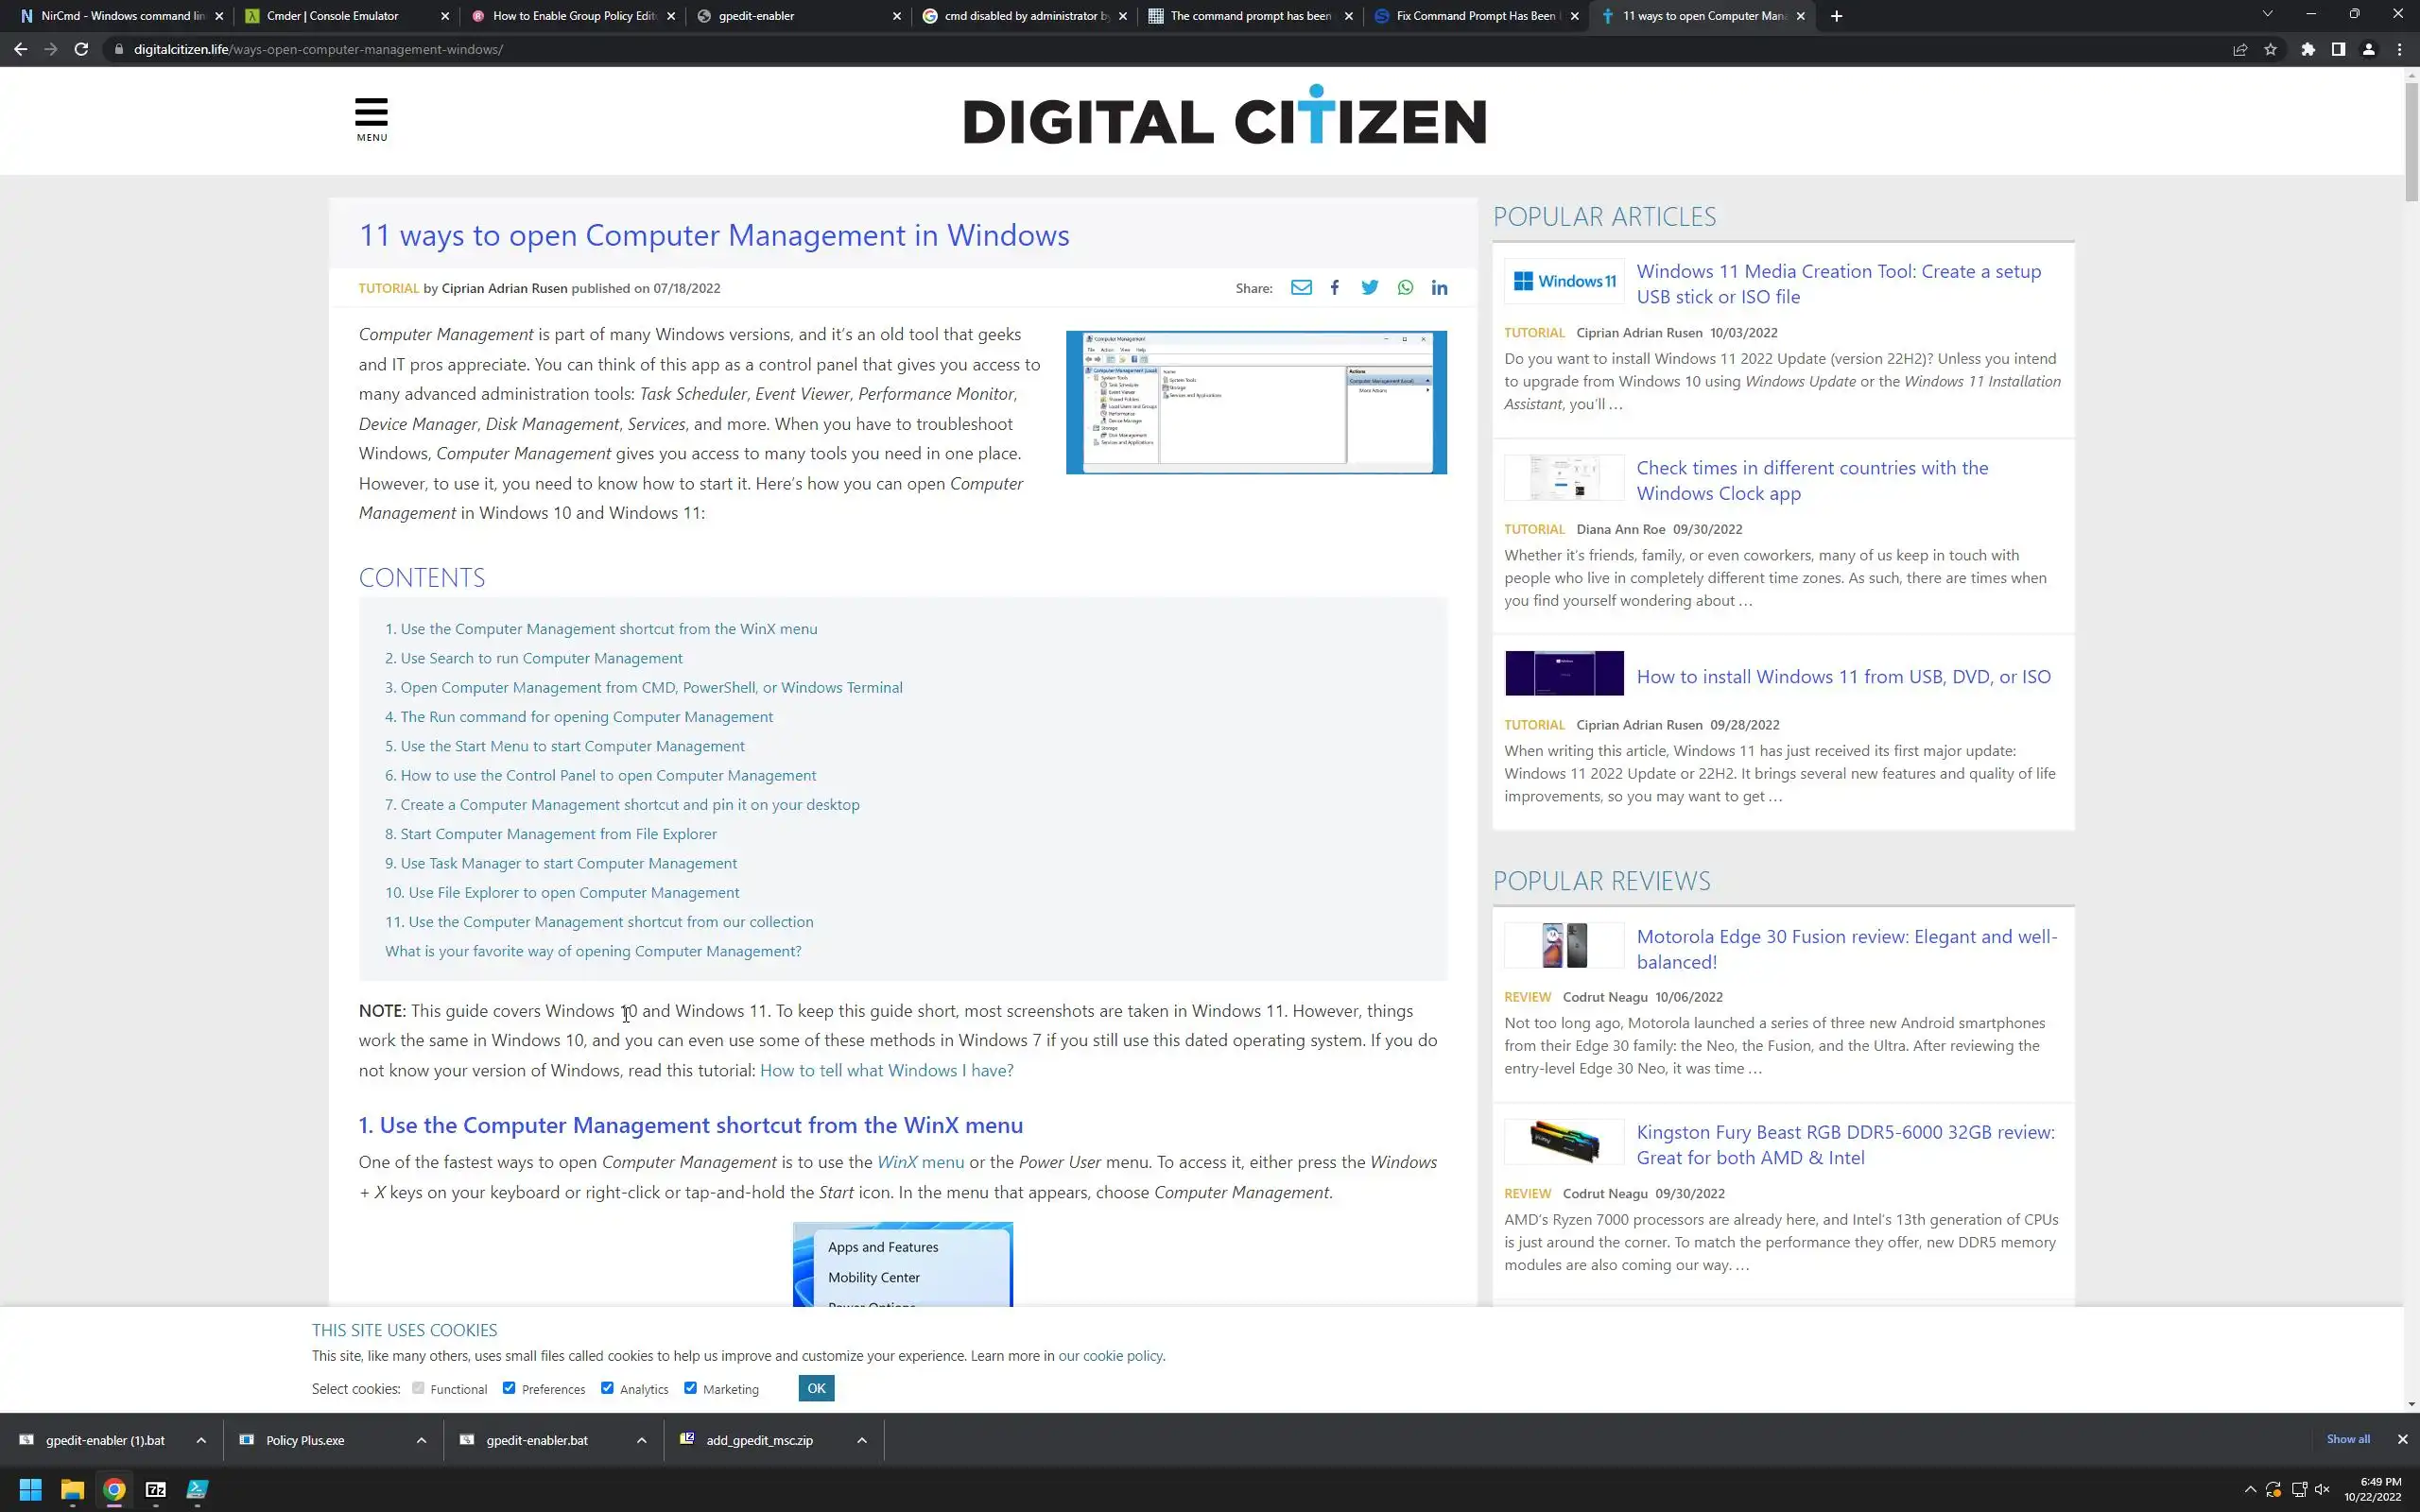This screenshot has height=1512, width=2420.
Task: Expand options for gpedit-enabler.bat download
Action: click(x=641, y=1440)
